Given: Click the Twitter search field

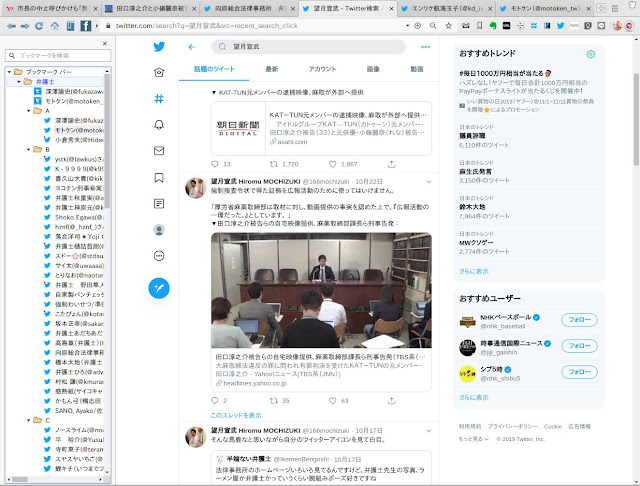Looking at the screenshot, I should point(309,47).
